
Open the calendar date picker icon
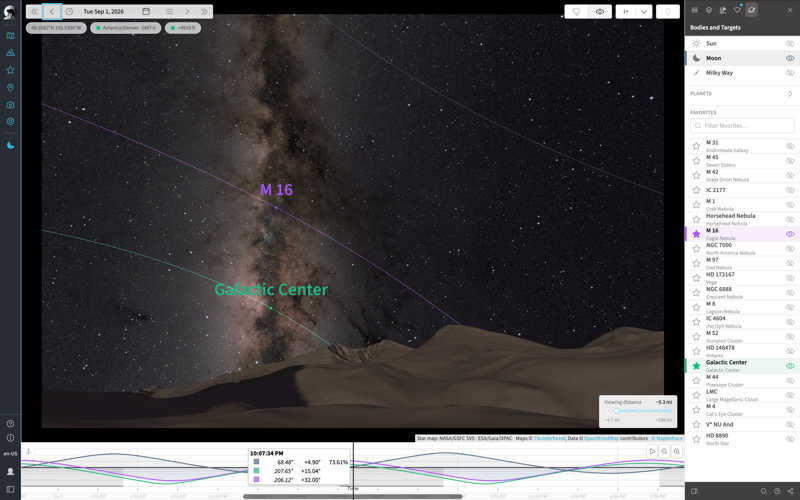click(146, 11)
